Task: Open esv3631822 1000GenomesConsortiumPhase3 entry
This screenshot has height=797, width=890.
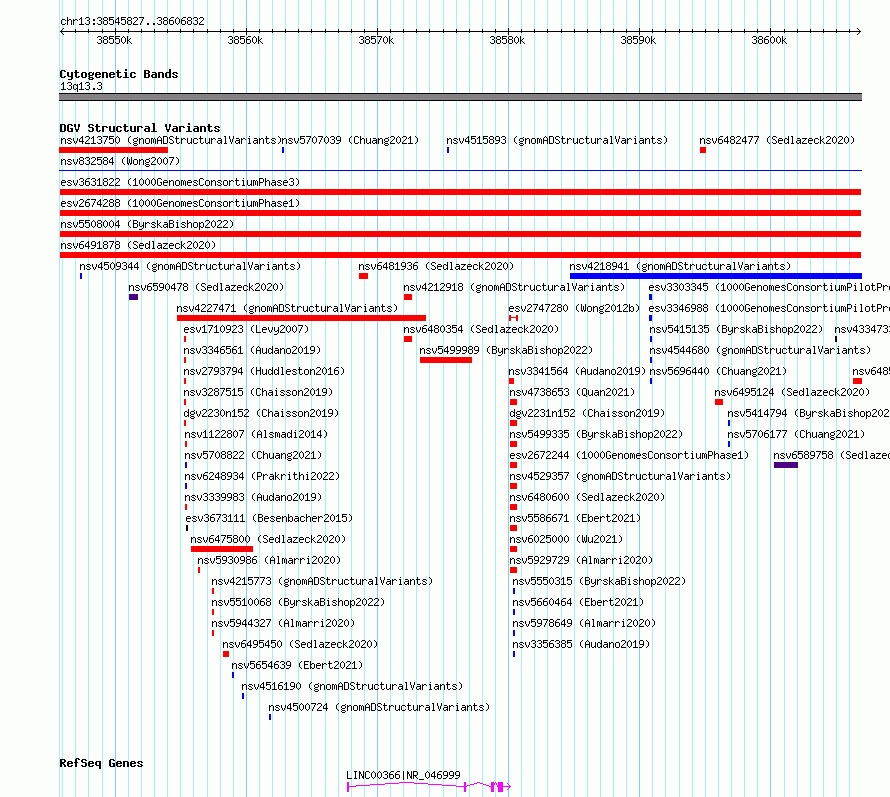Action: click(x=180, y=182)
